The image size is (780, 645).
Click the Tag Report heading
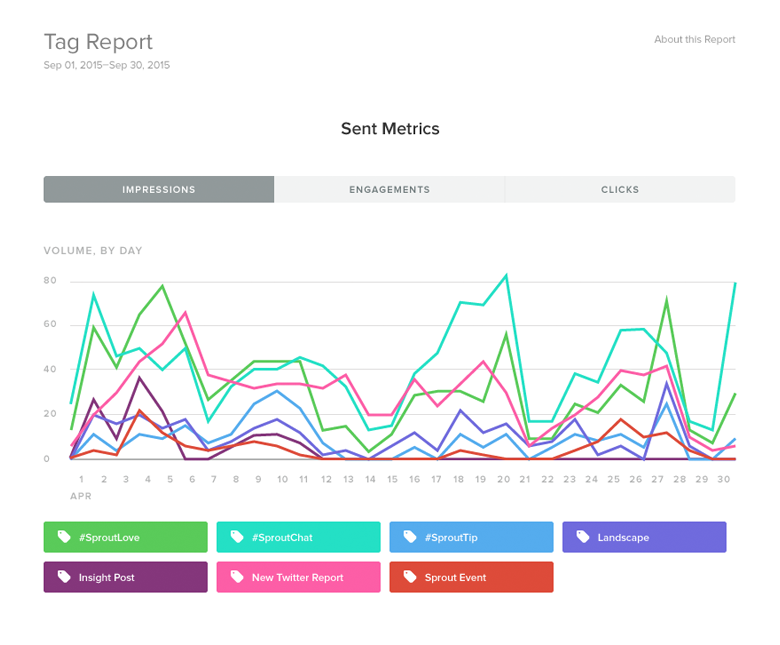coord(98,42)
